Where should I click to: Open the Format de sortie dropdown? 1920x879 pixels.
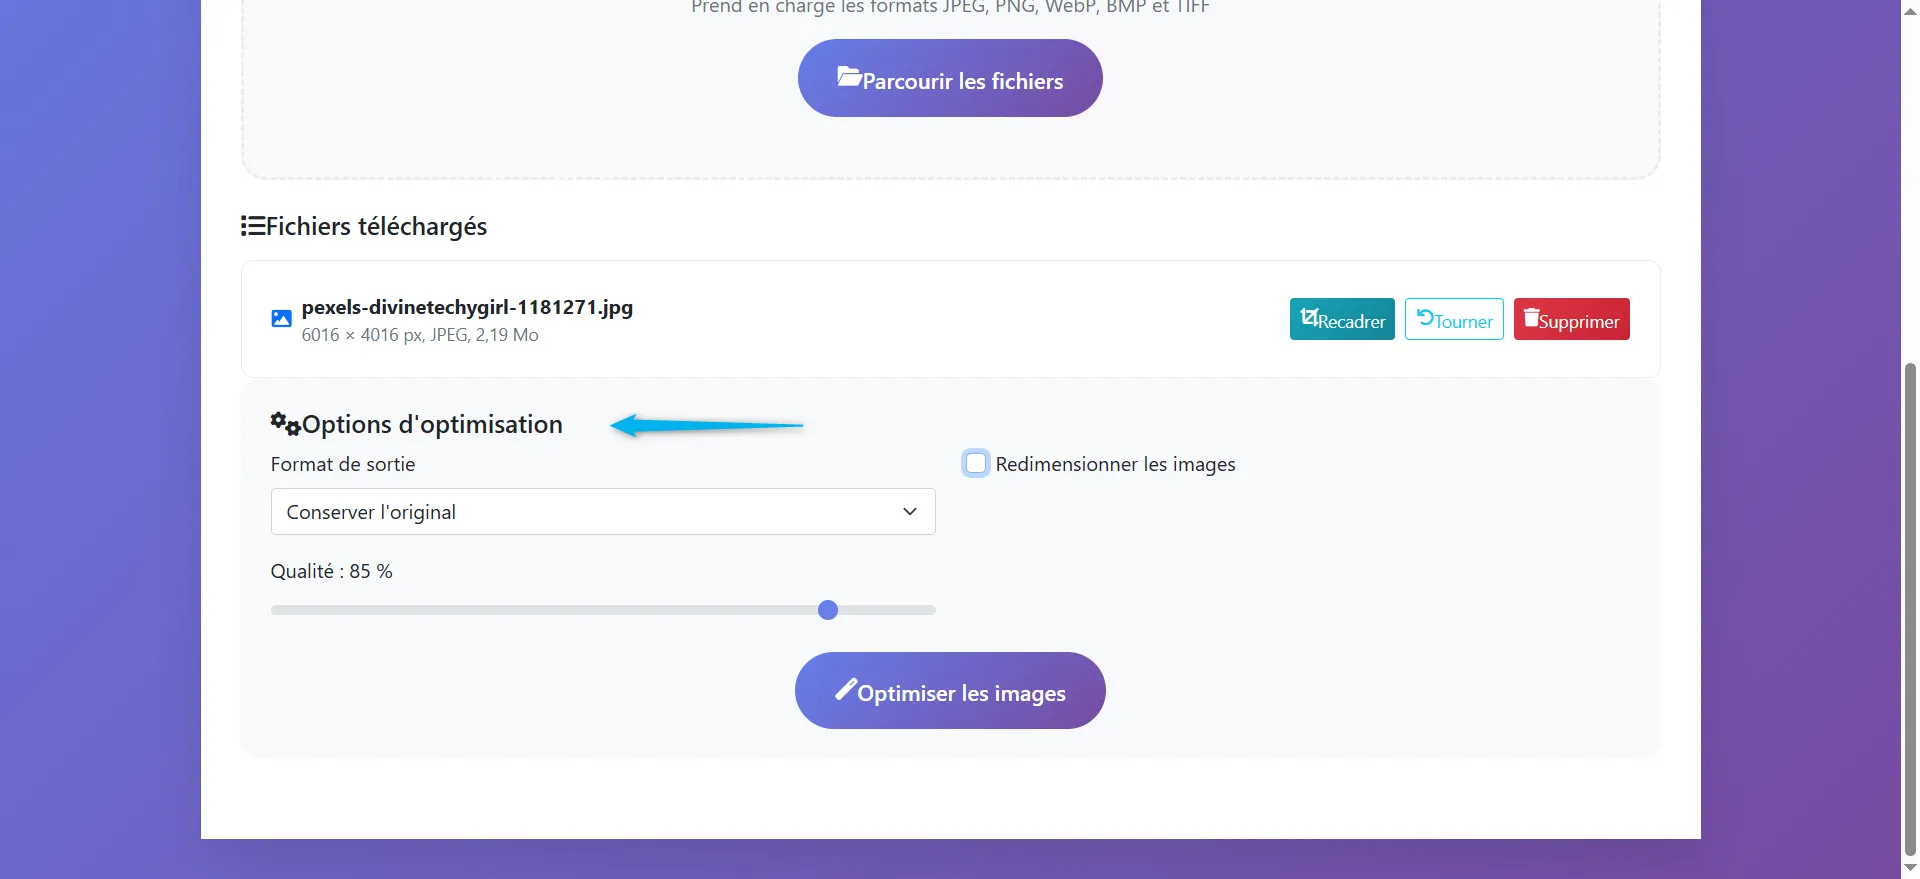(603, 511)
